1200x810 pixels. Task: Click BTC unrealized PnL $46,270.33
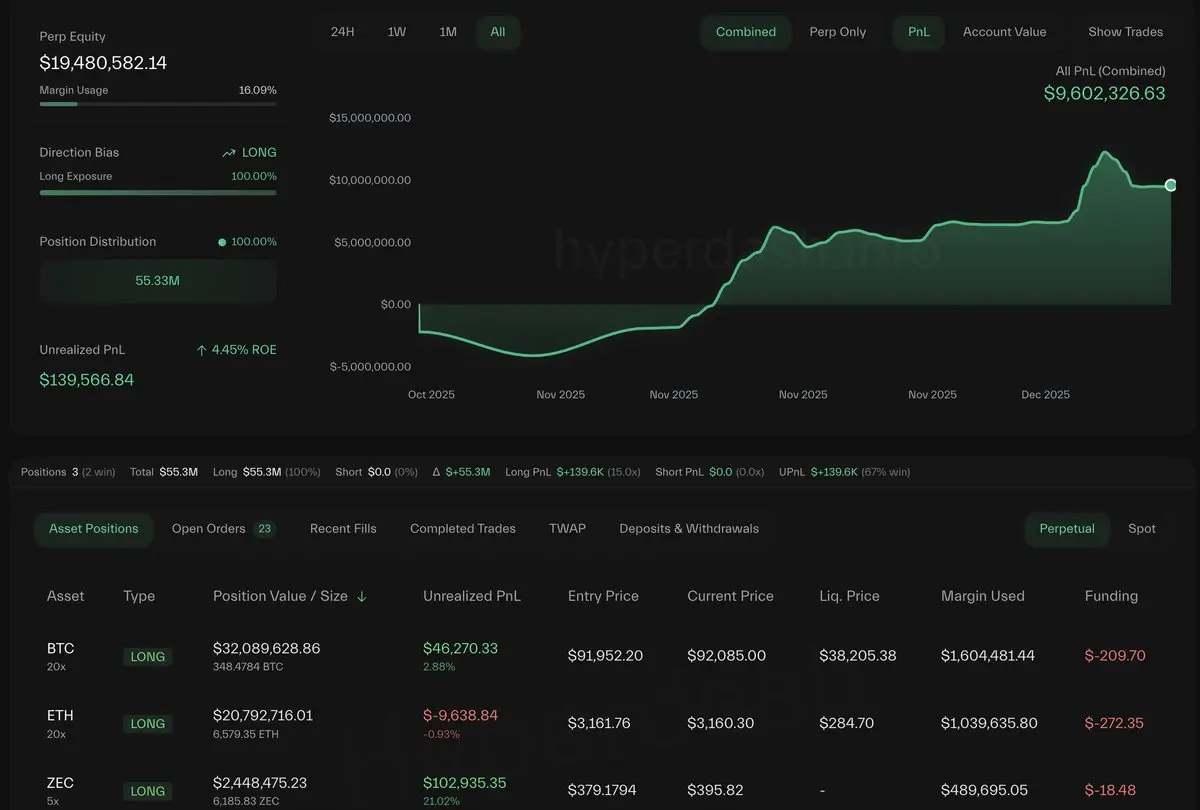[460, 648]
